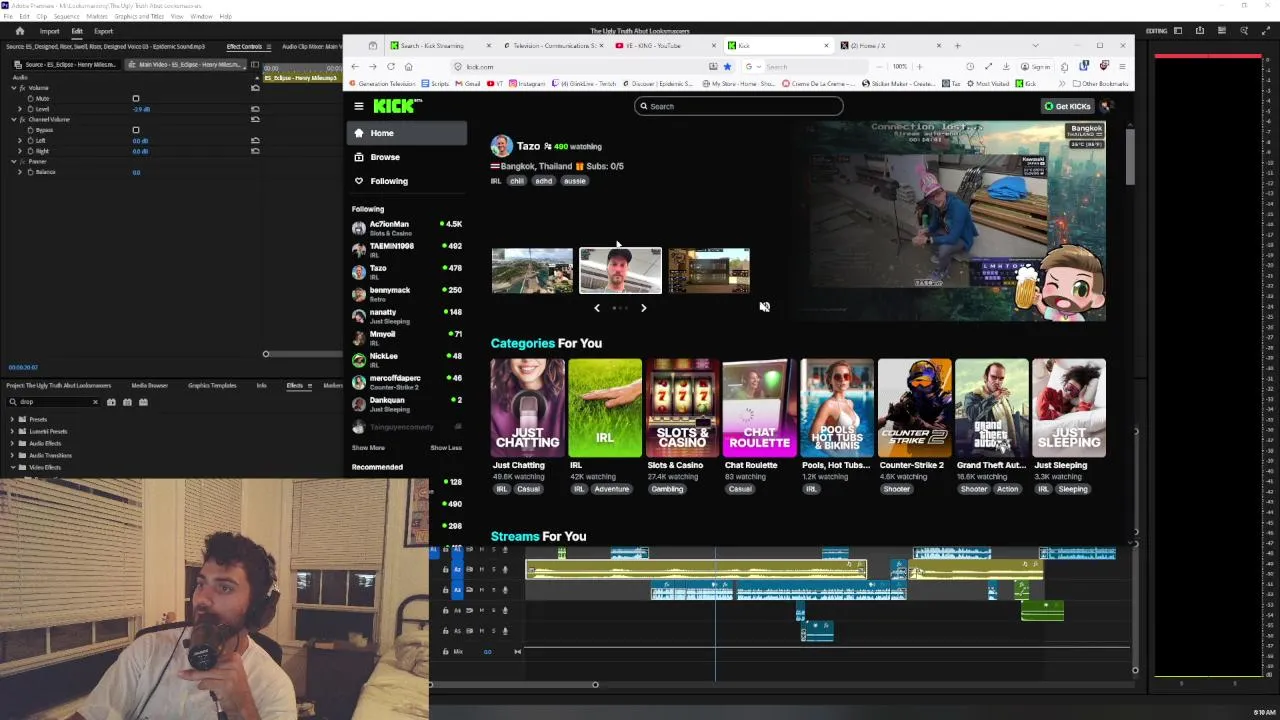The image size is (1280, 720).
Task: Click the timeline horizontal zoom scrollbar
Action: (x=513, y=685)
